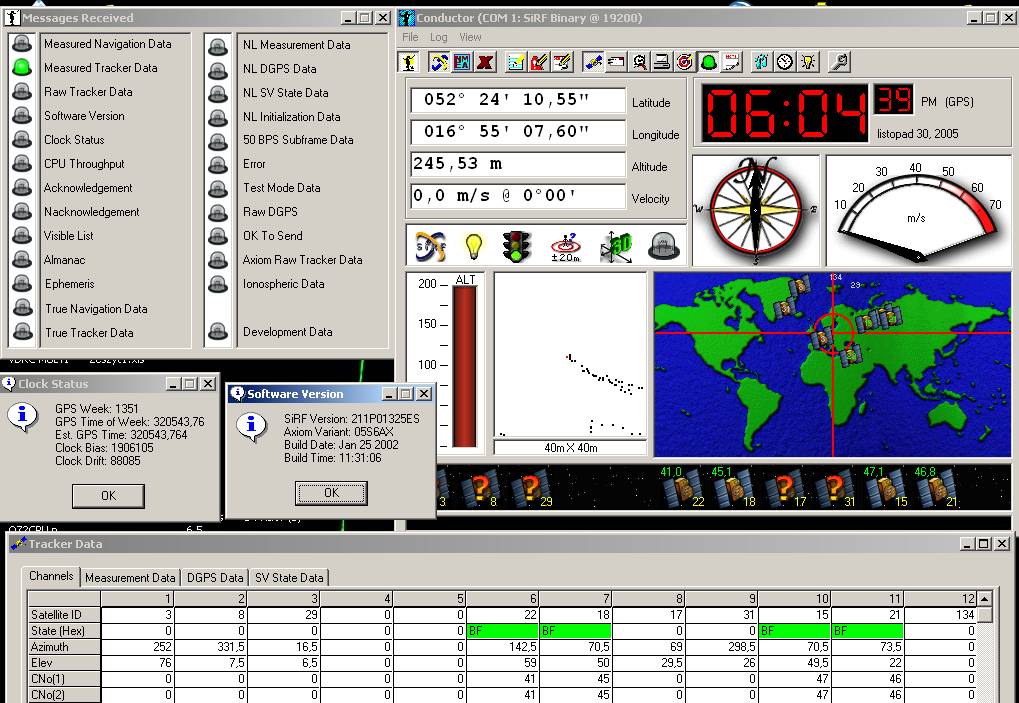This screenshot has height=703, width=1019.
Task: Click the red X toolbar icon
Action: coord(485,62)
